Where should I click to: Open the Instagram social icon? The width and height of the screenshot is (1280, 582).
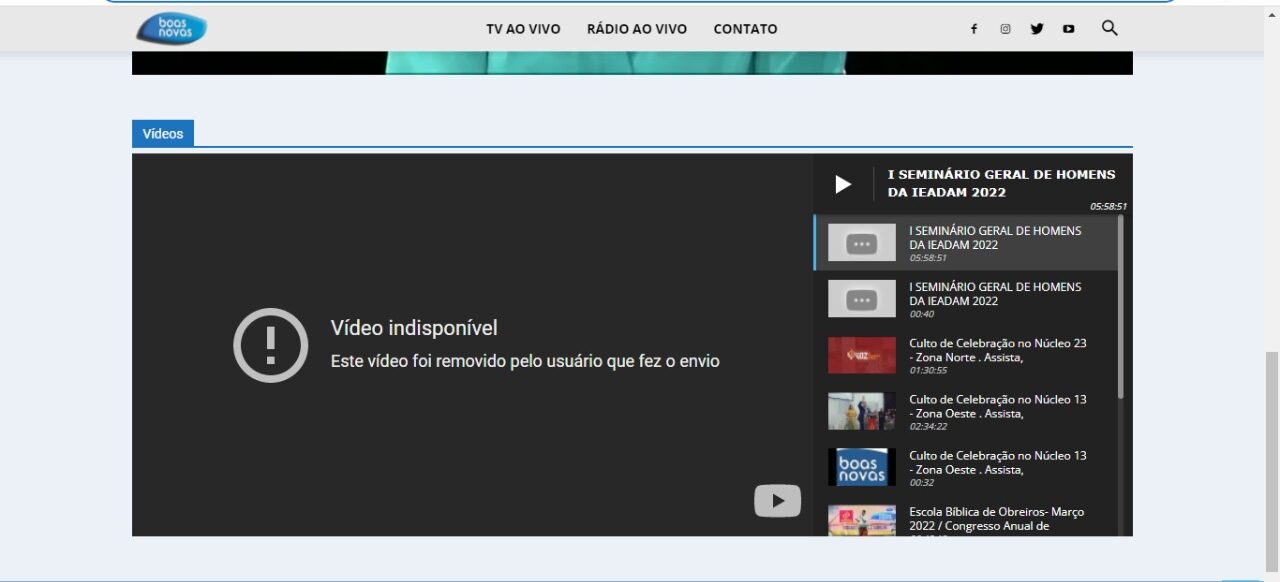(x=1005, y=29)
